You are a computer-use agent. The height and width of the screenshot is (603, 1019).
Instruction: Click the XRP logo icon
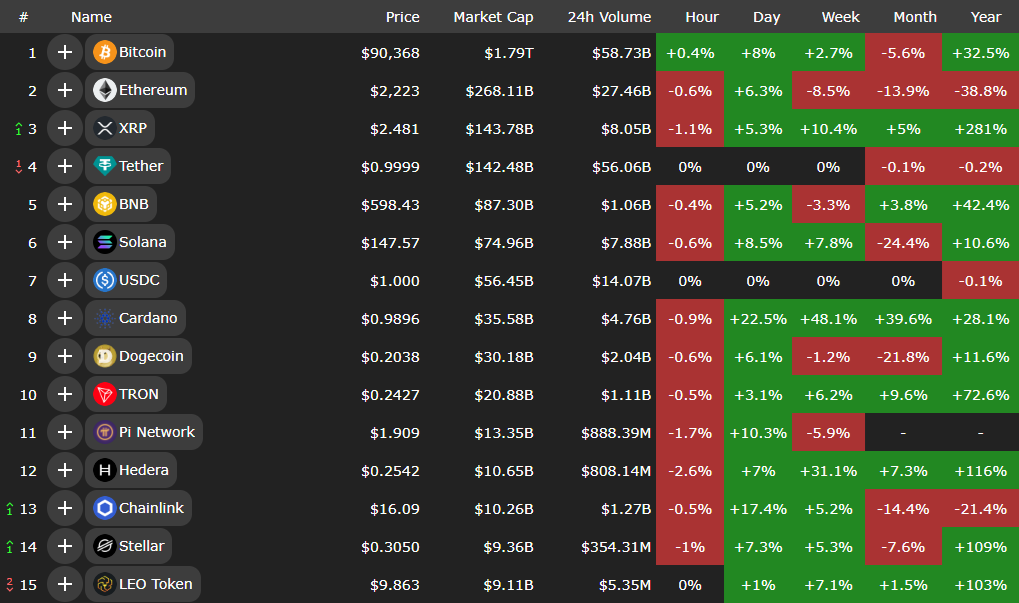(x=104, y=128)
